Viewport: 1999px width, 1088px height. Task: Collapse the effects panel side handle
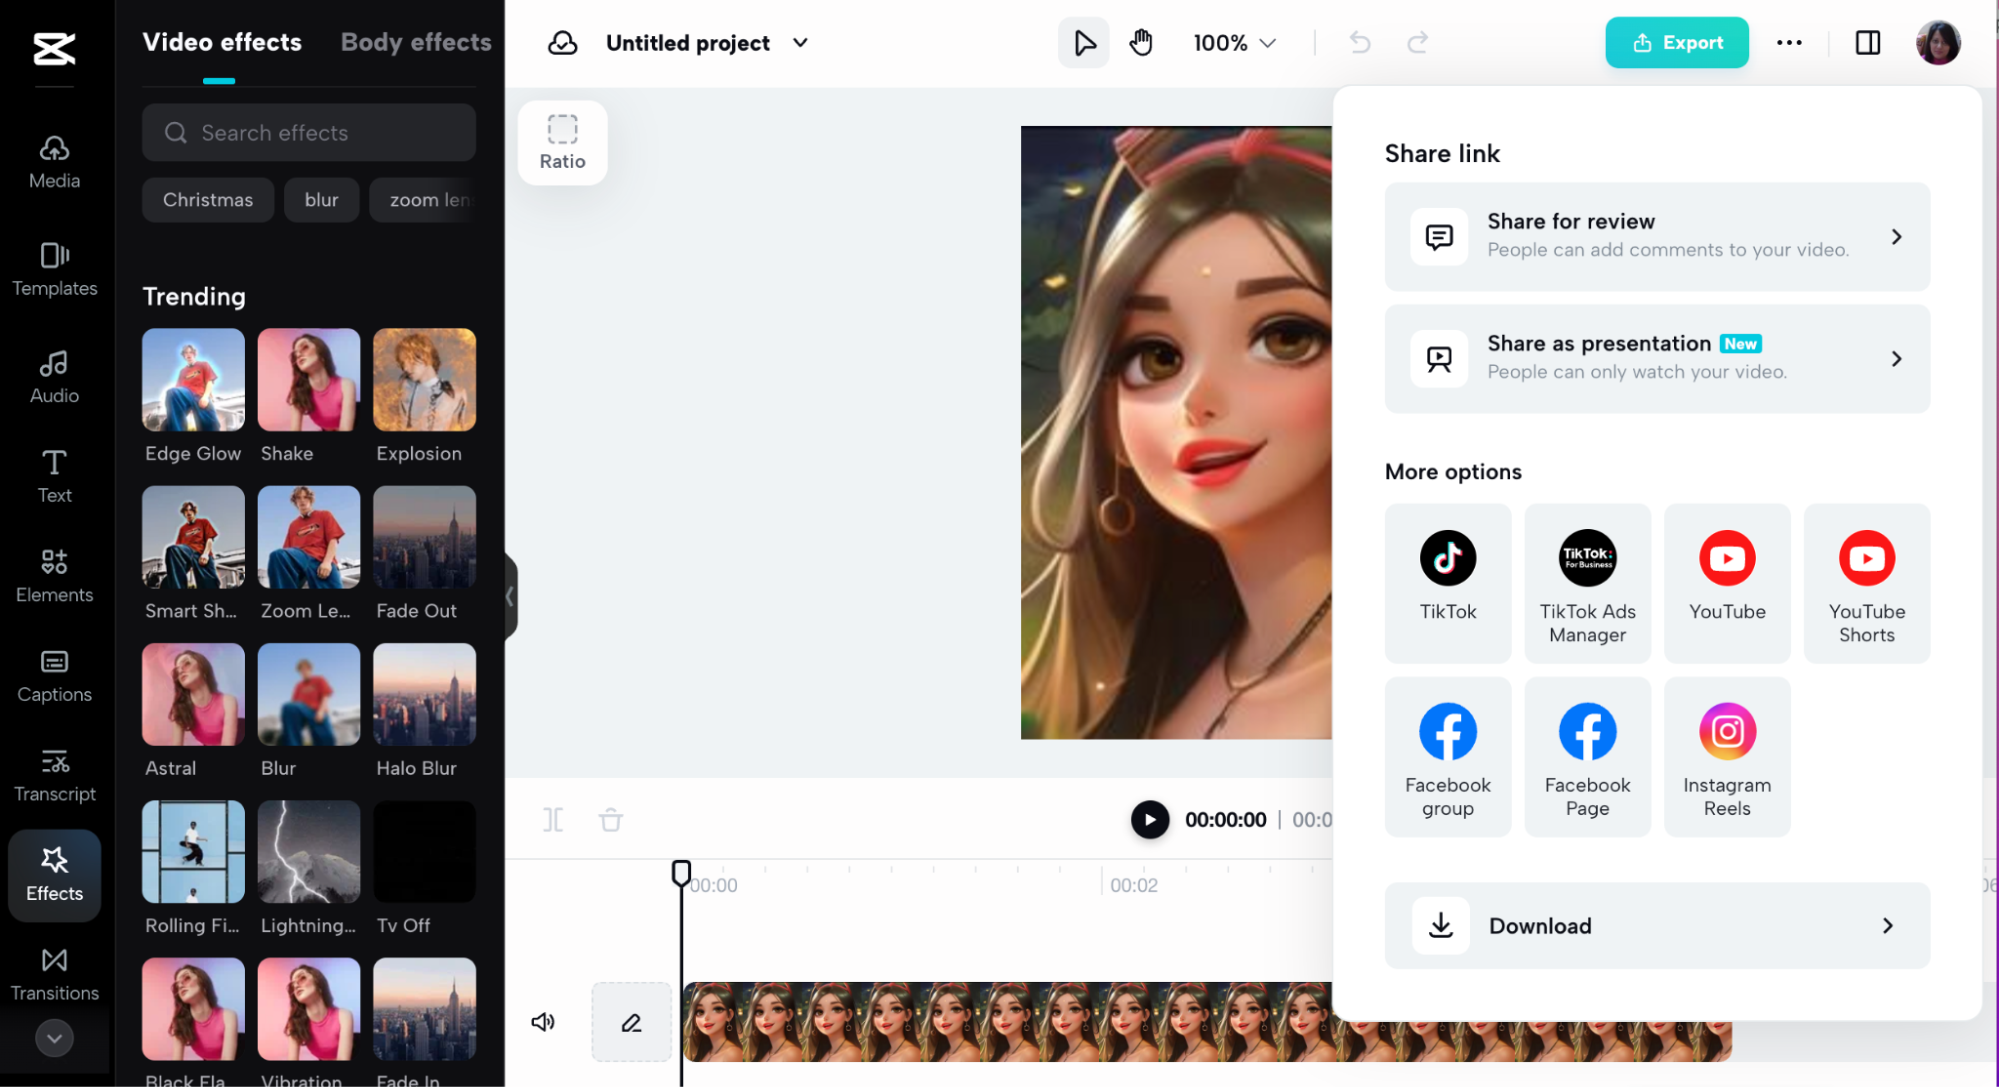coord(510,596)
